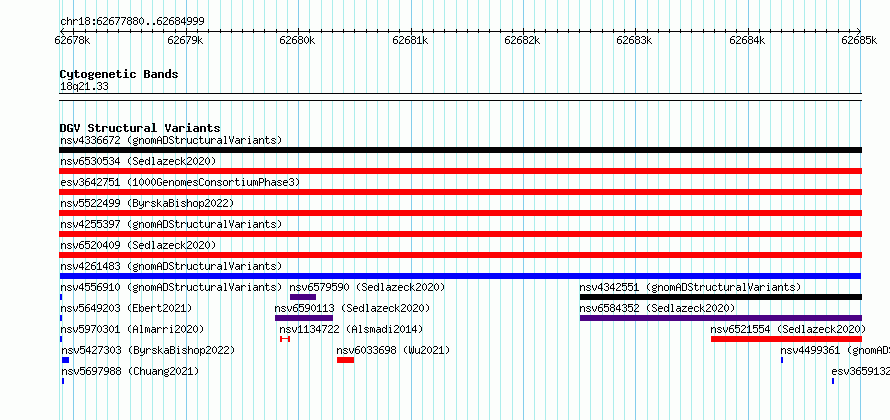Image resolution: width=890 pixels, height=420 pixels.
Task: Open variant nsv4556910 label
Action: click(171, 287)
